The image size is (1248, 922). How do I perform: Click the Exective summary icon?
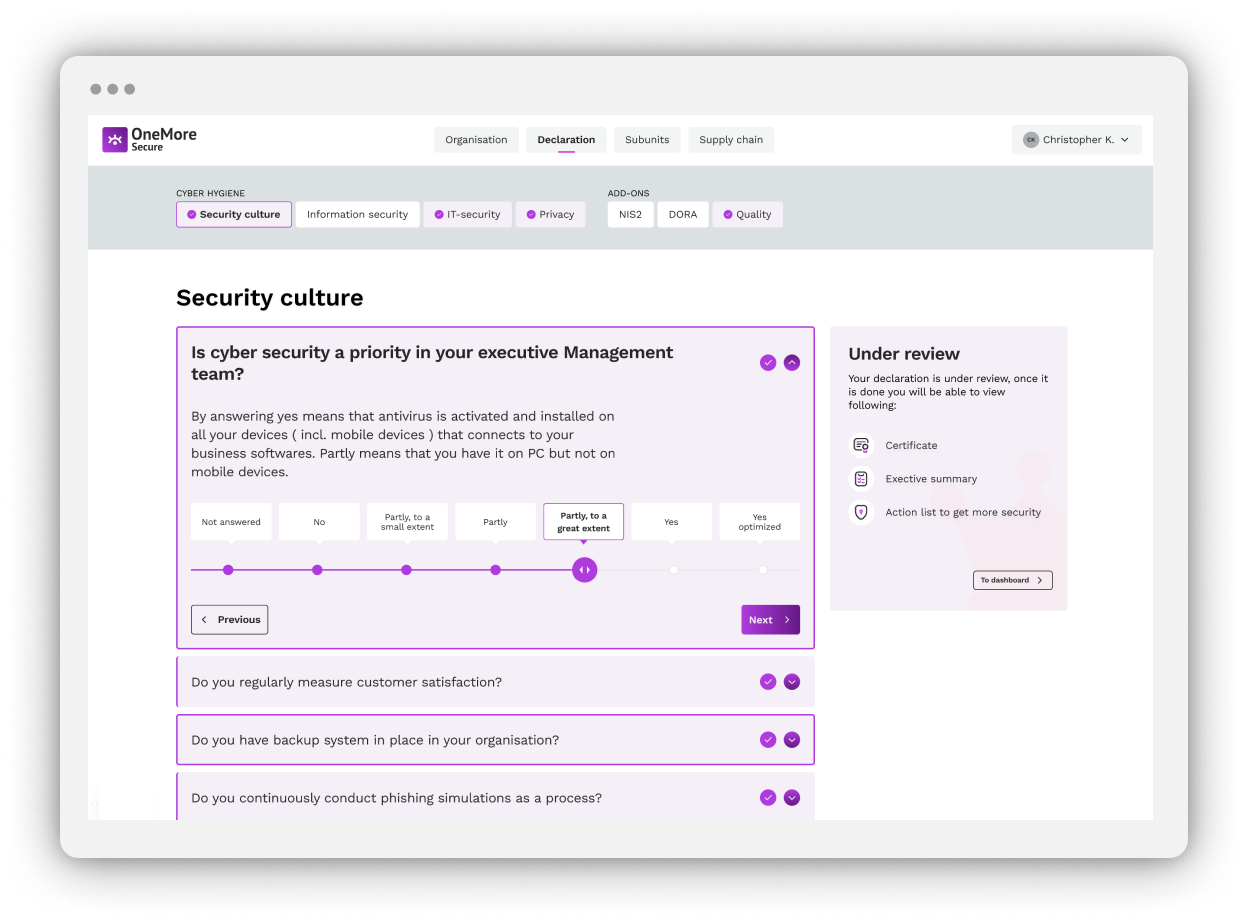(x=860, y=478)
